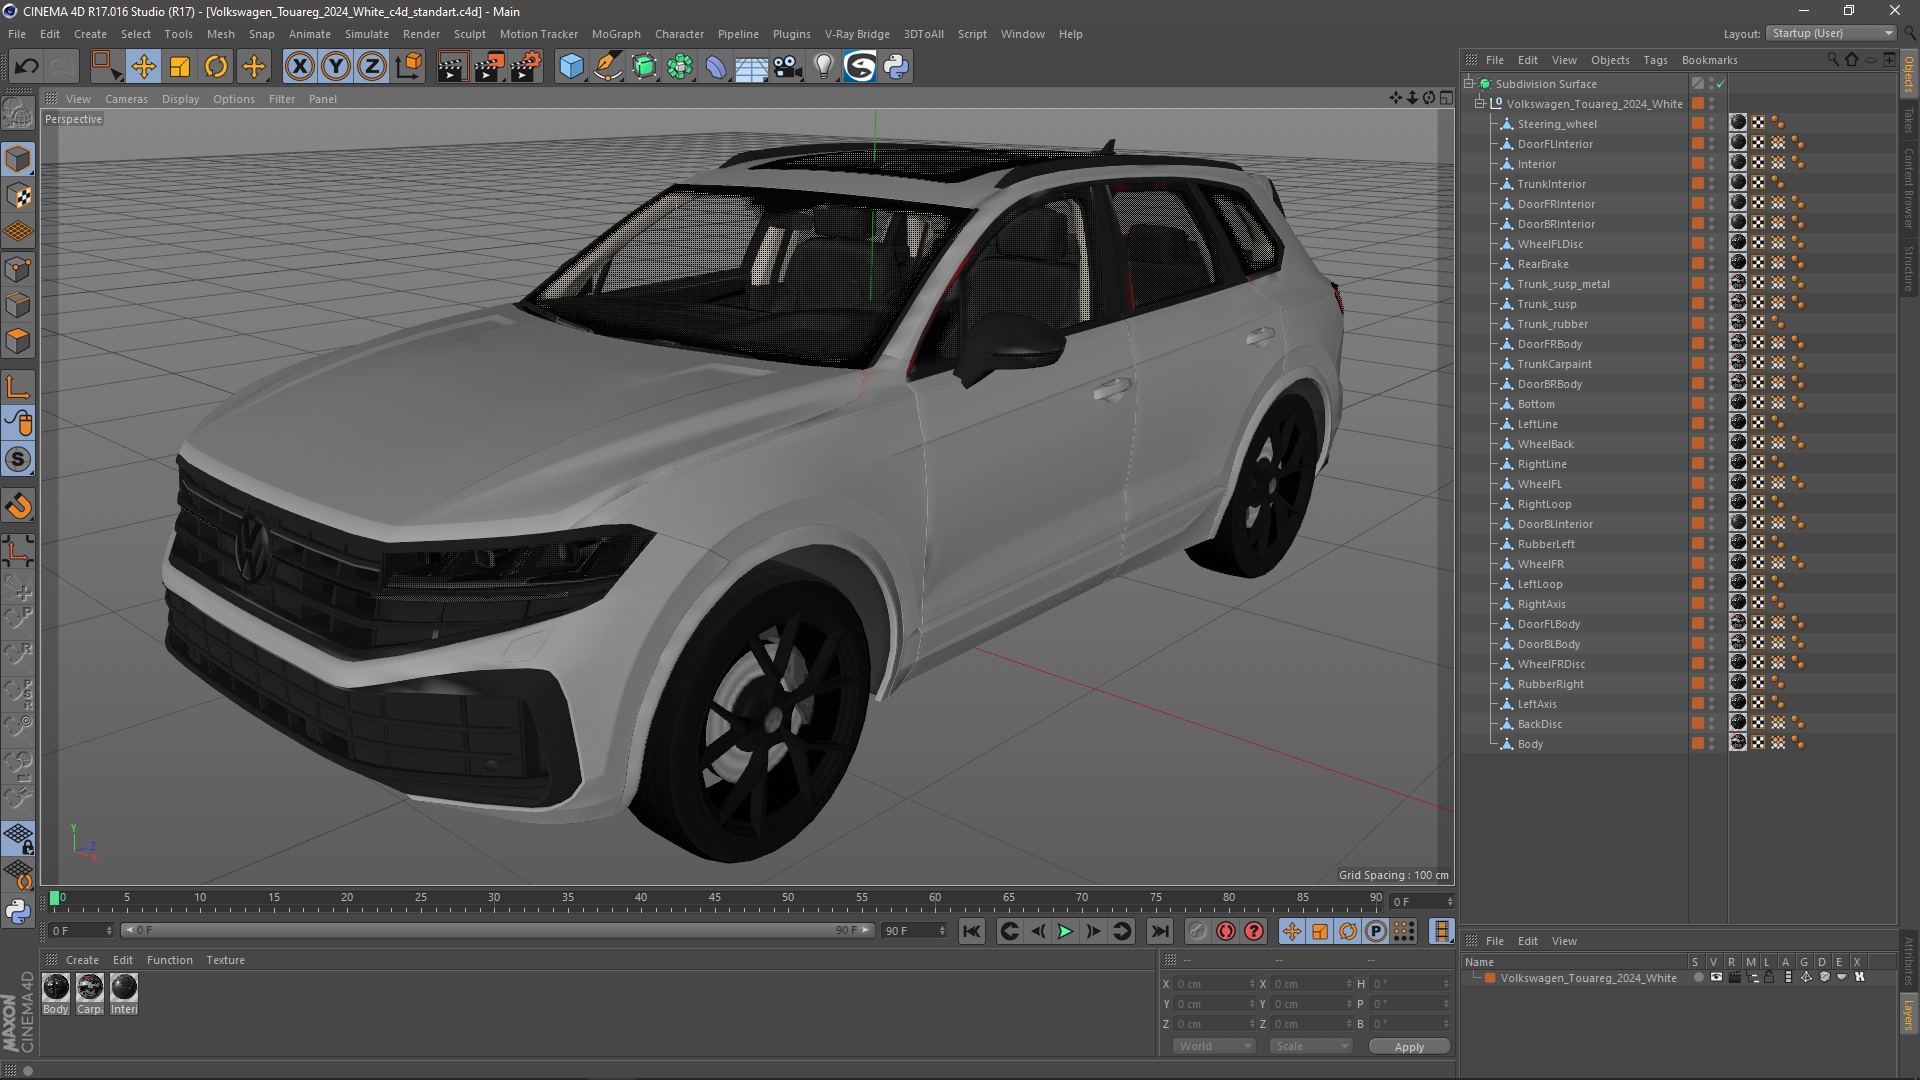Open Object Manager Tags menu
The image size is (1920, 1080).
pyautogui.click(x=1655, y=60)
